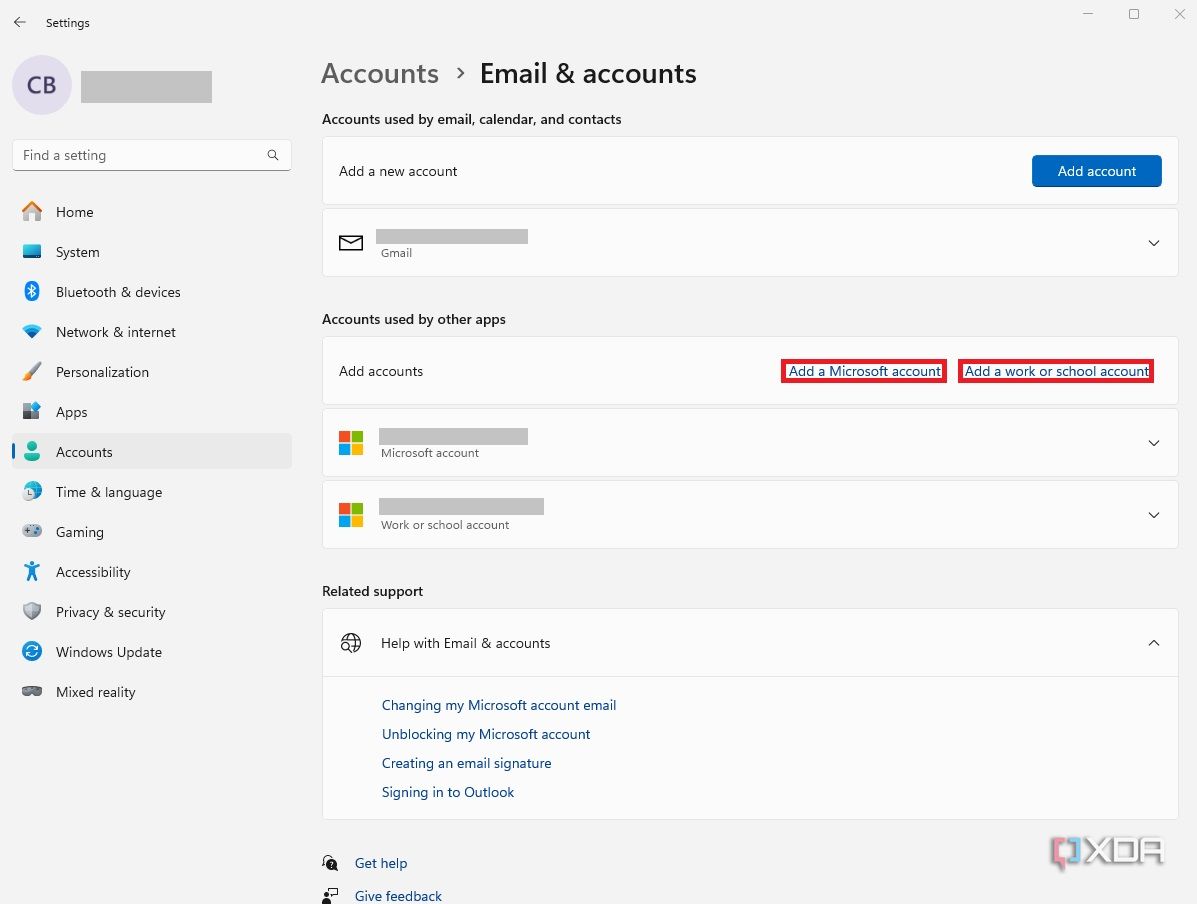The width and height of the screenshot is (1197, 904).
Task: Open Gaming via the Xbox icon
Action: (31, 532)
